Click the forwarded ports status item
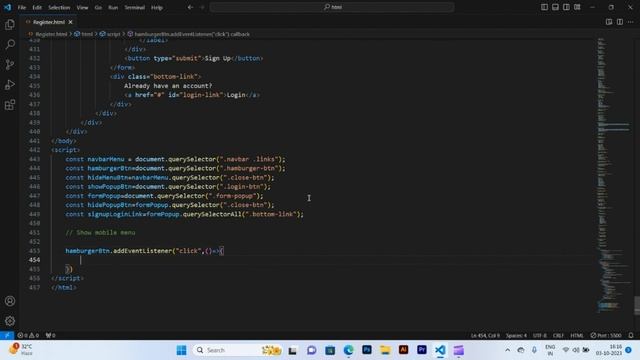 [51, 336]
